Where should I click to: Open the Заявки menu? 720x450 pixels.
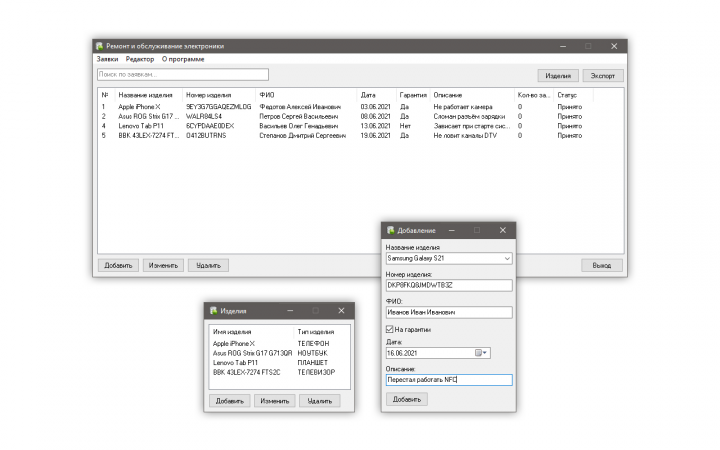point(107,59)
